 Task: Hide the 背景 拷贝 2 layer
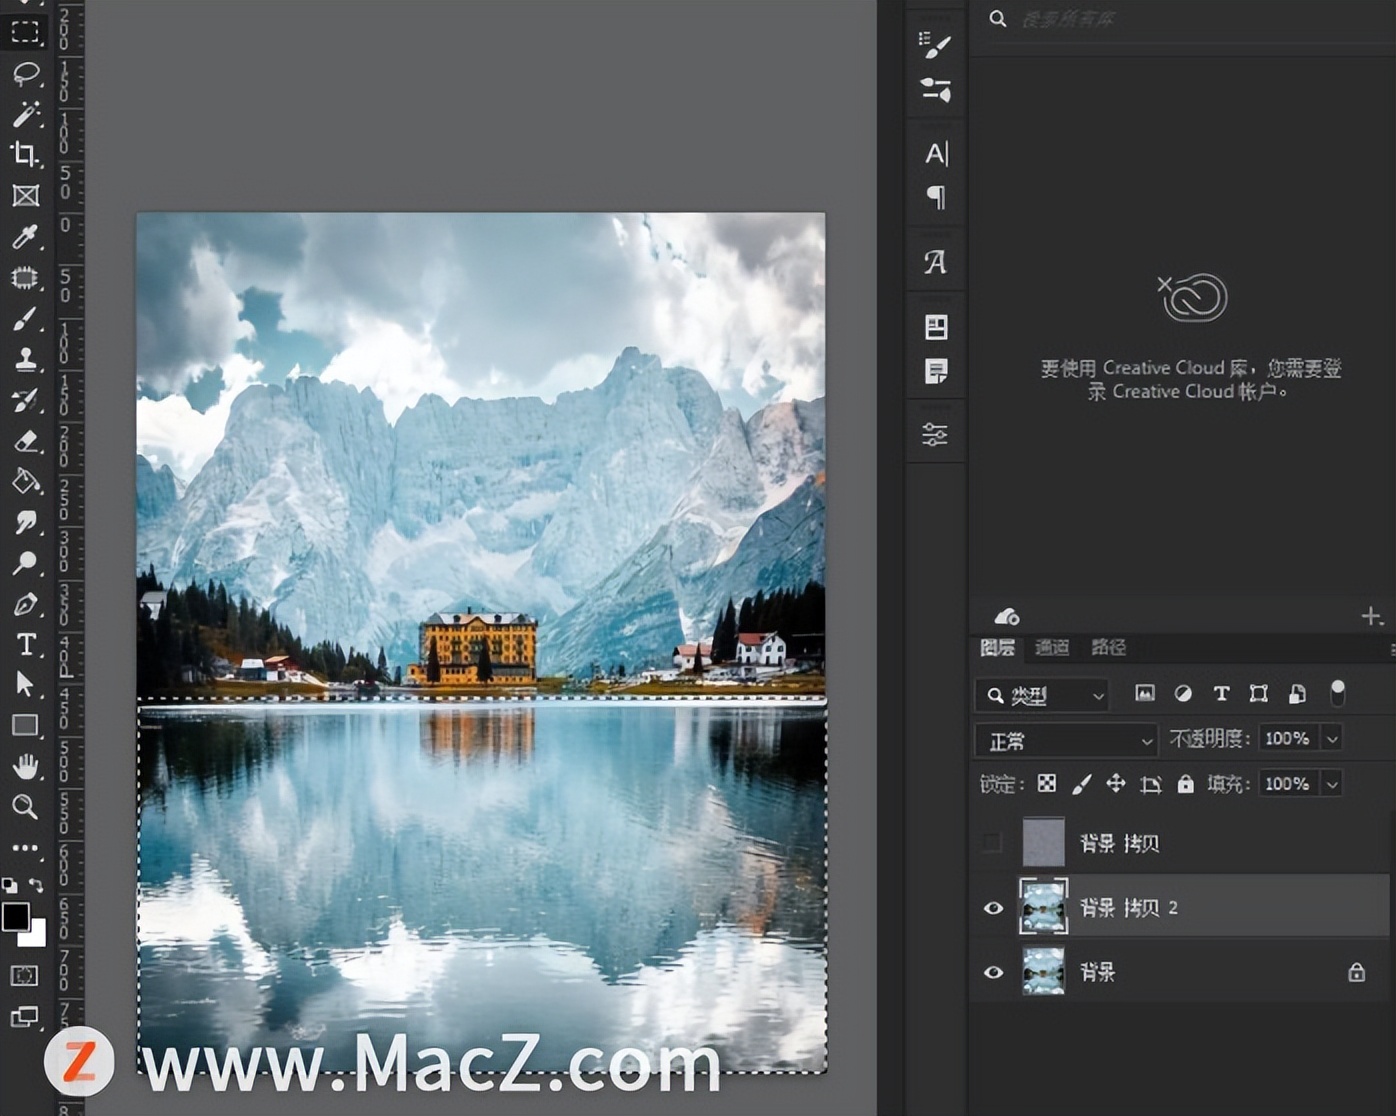(993, 908)
